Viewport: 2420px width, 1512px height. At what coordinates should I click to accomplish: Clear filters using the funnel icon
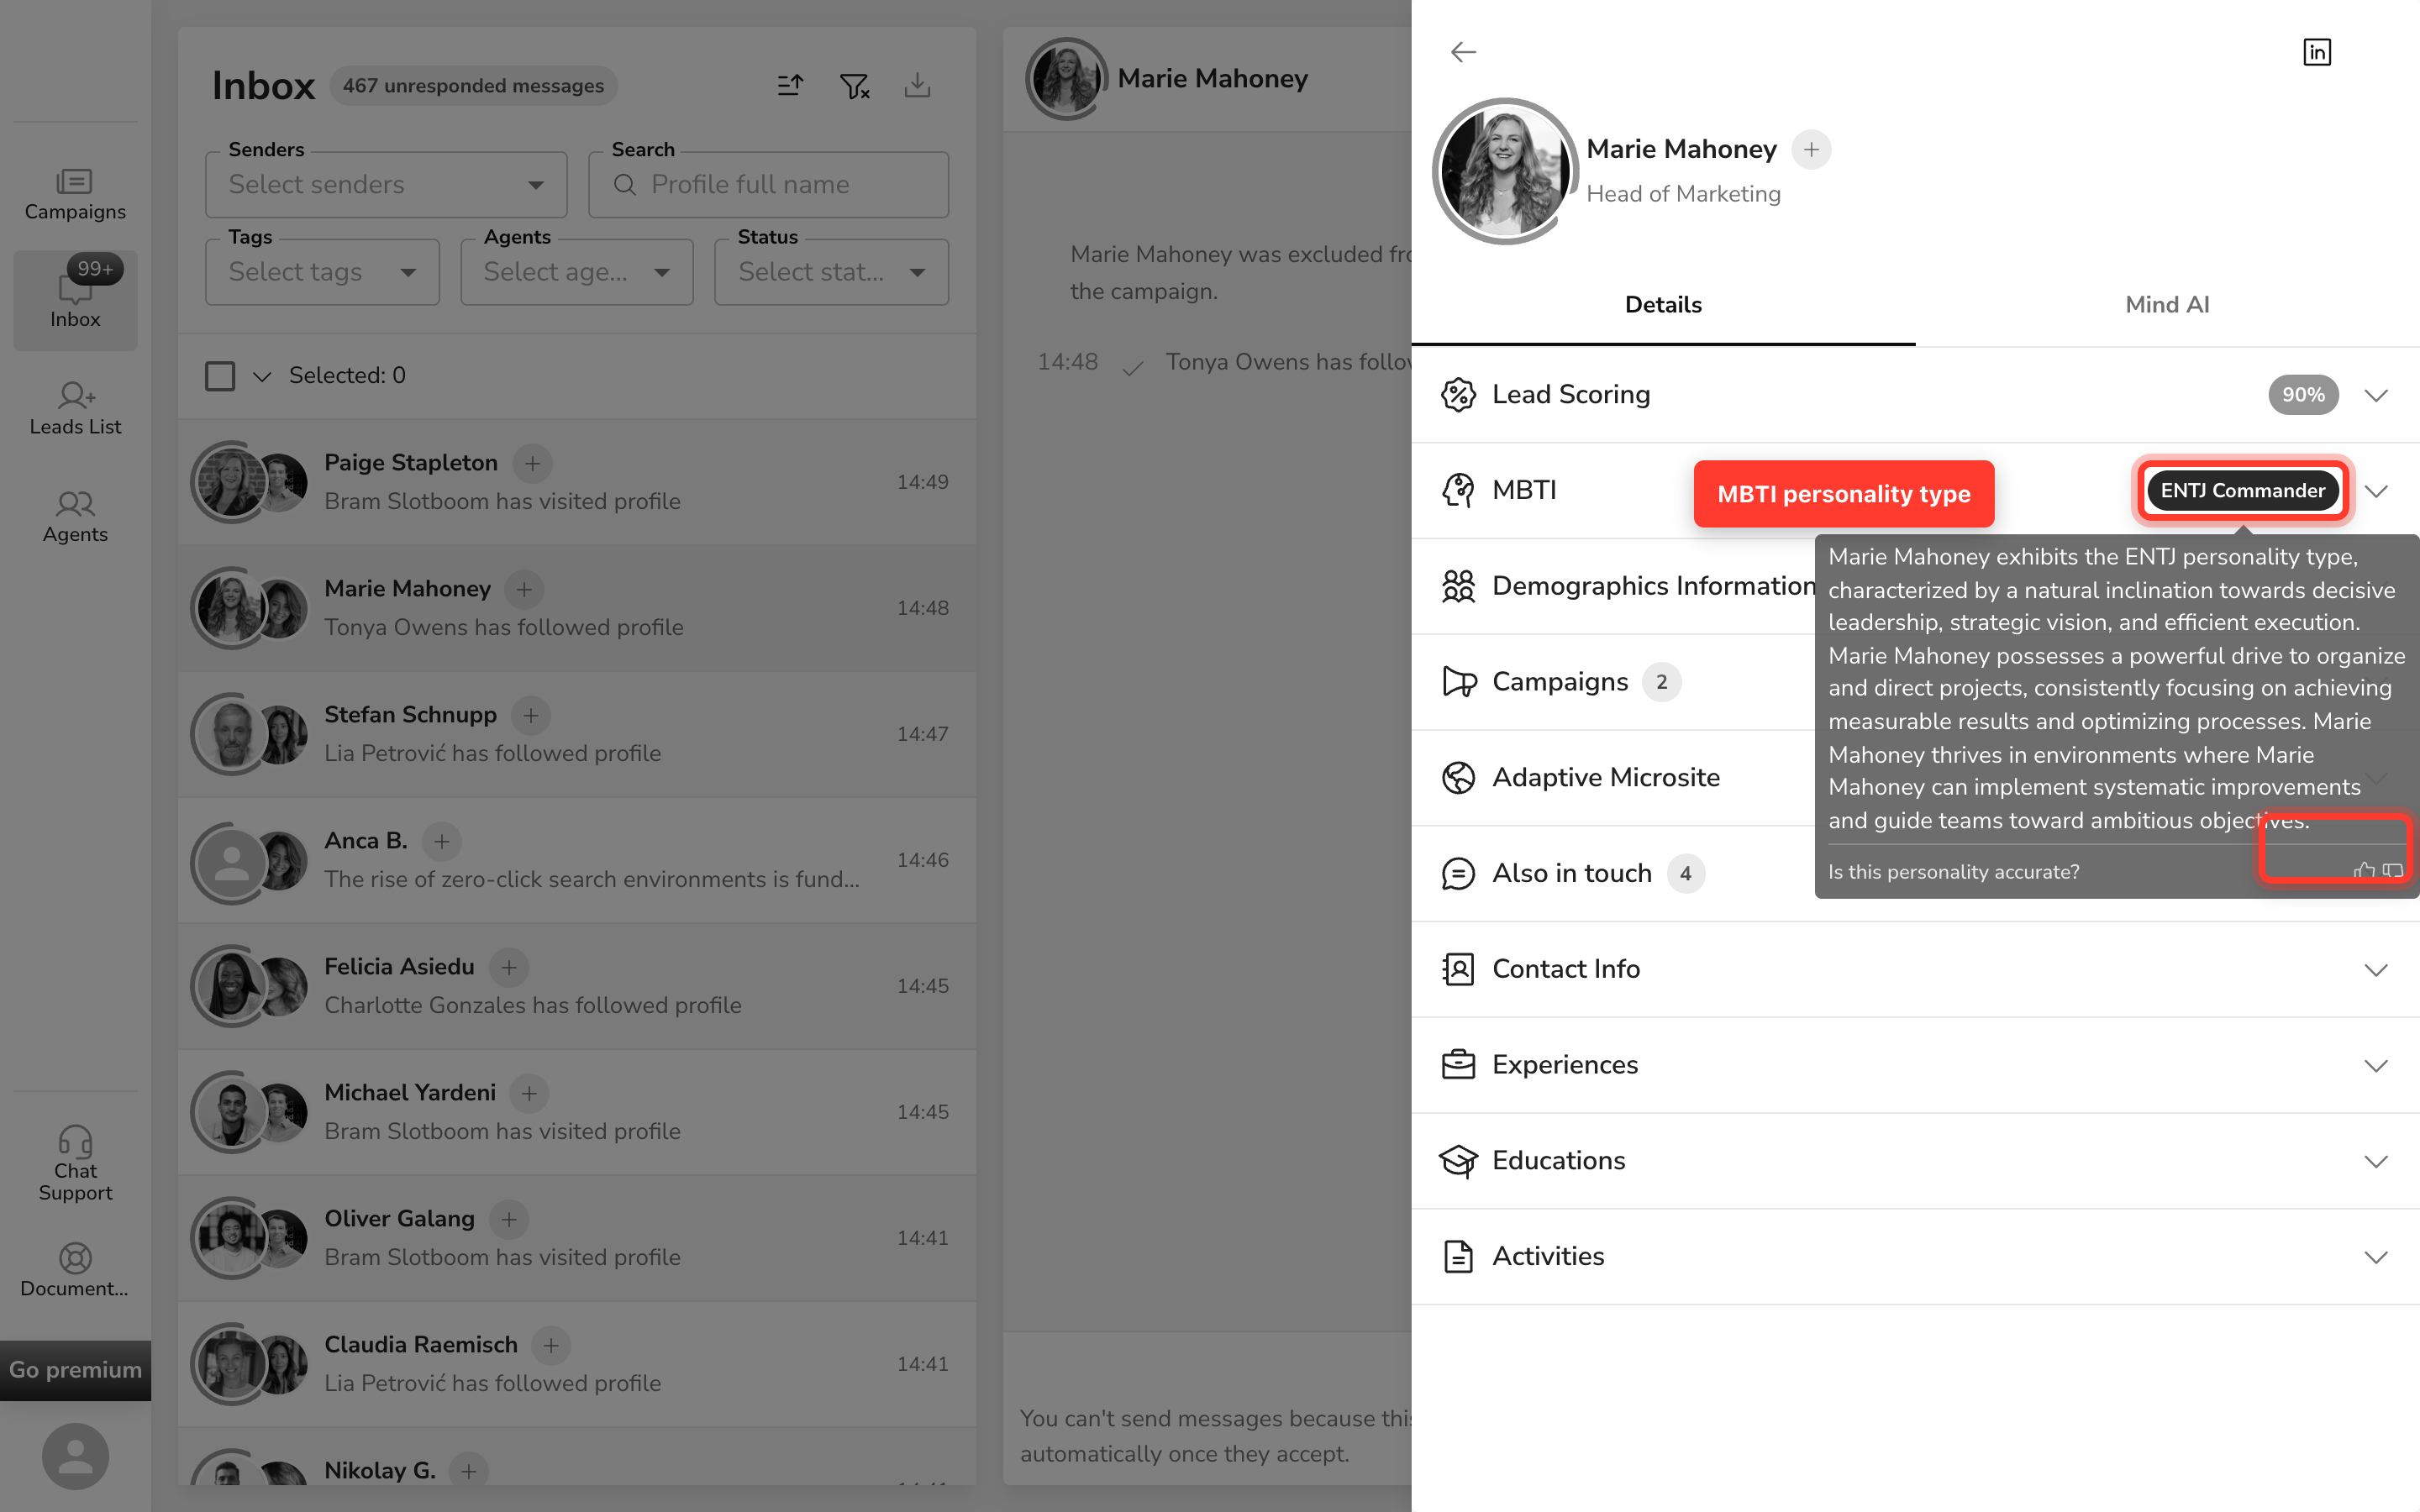coord(854,86)
